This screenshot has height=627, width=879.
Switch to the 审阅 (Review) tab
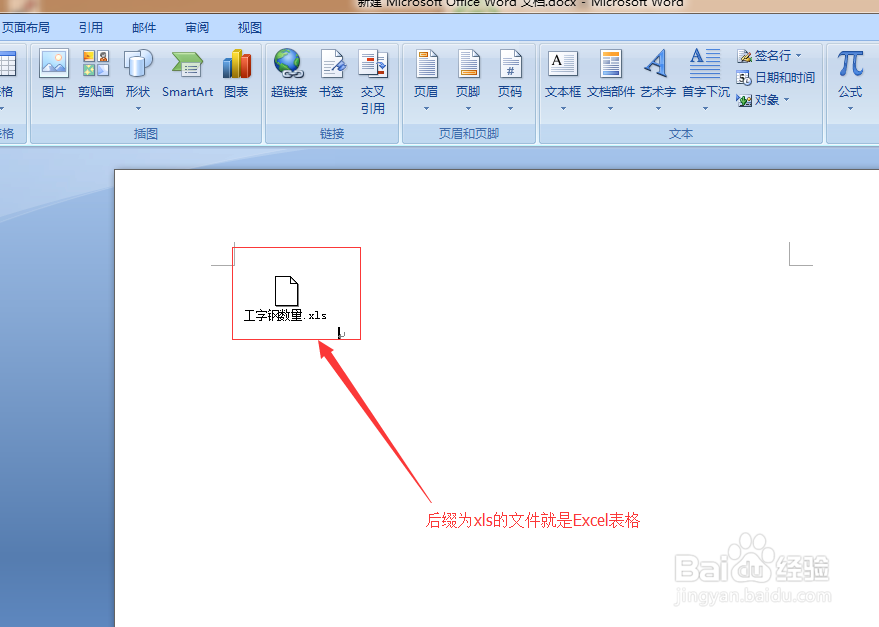click(196, 27)
